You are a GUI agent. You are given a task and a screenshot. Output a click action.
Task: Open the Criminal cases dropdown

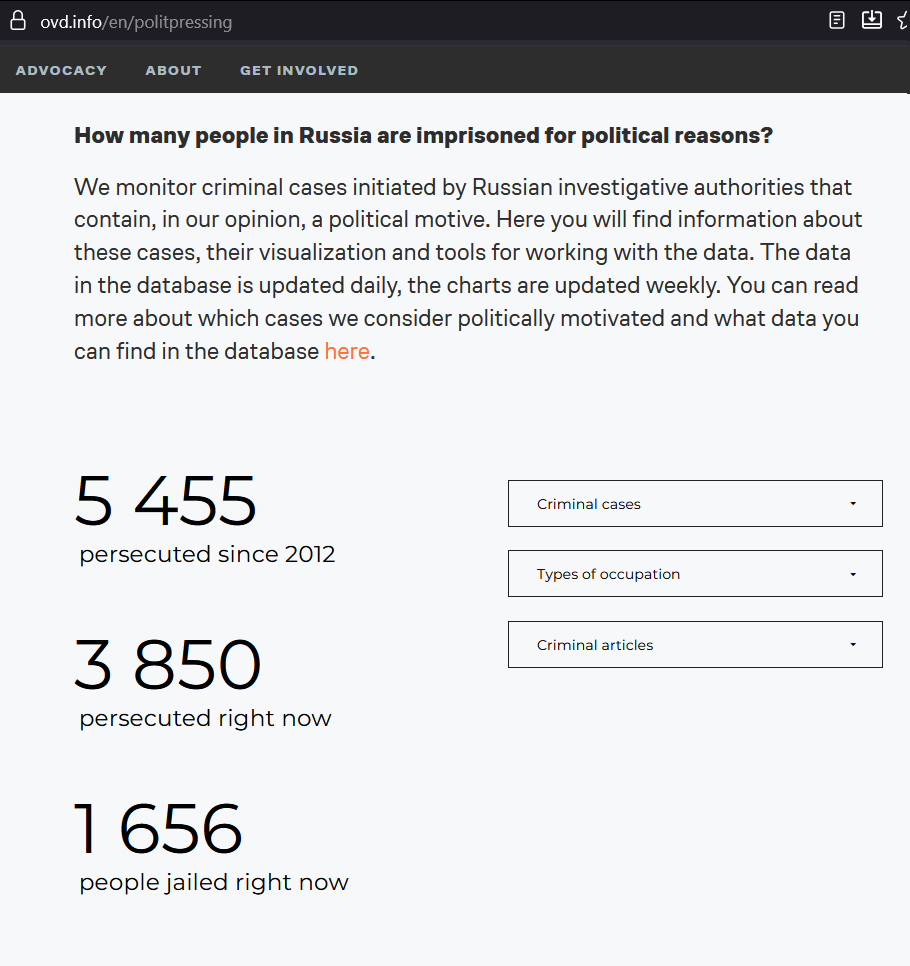[x=694, y=504]
